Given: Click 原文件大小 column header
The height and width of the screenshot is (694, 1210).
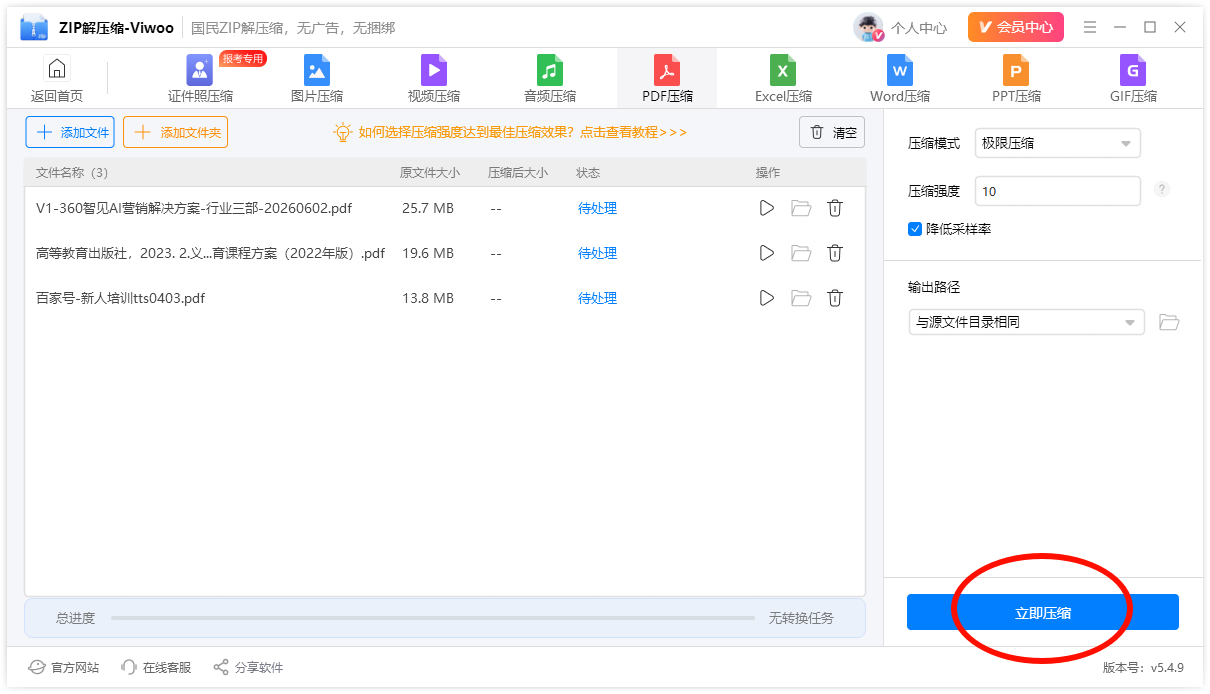Looking at the screenshot, I should [x=430, y=173].
